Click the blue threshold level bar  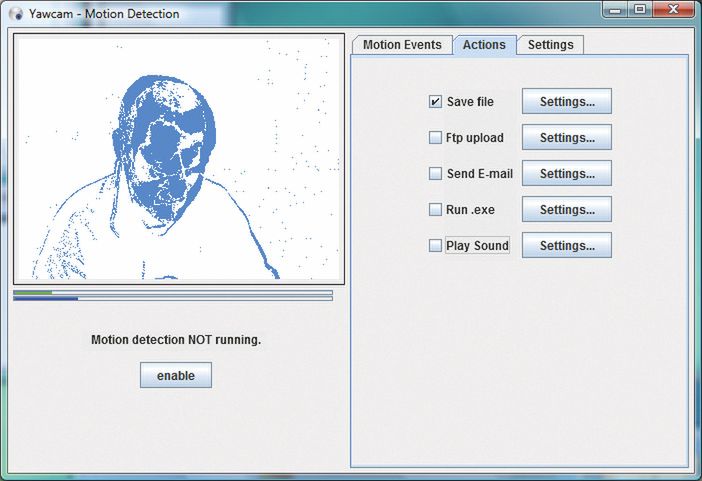[x=173, y=298]
